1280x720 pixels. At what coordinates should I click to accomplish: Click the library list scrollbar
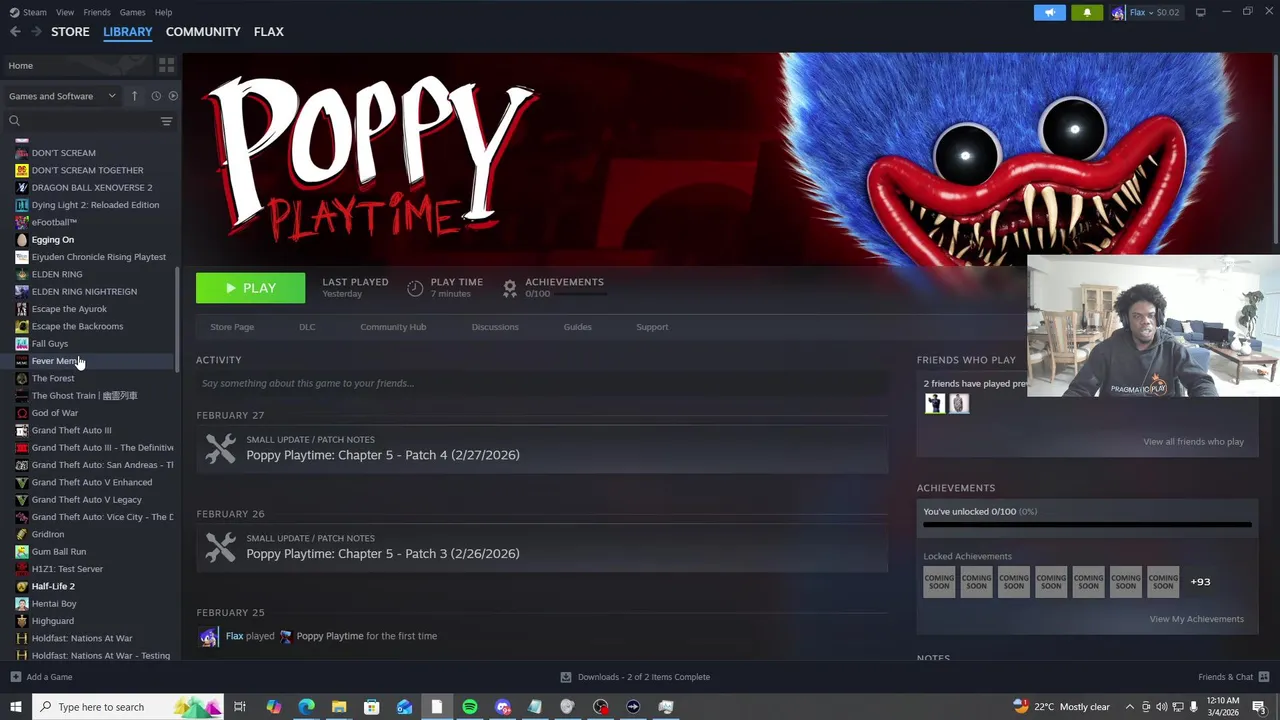pos(177,320)
